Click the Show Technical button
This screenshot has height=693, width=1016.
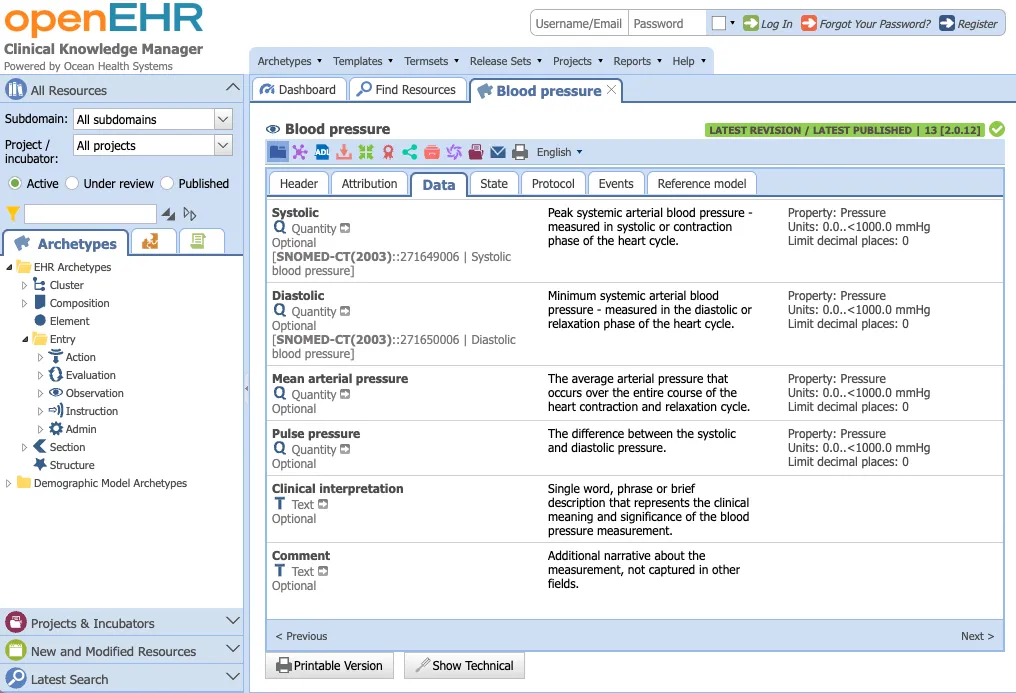tap(464, 665)
